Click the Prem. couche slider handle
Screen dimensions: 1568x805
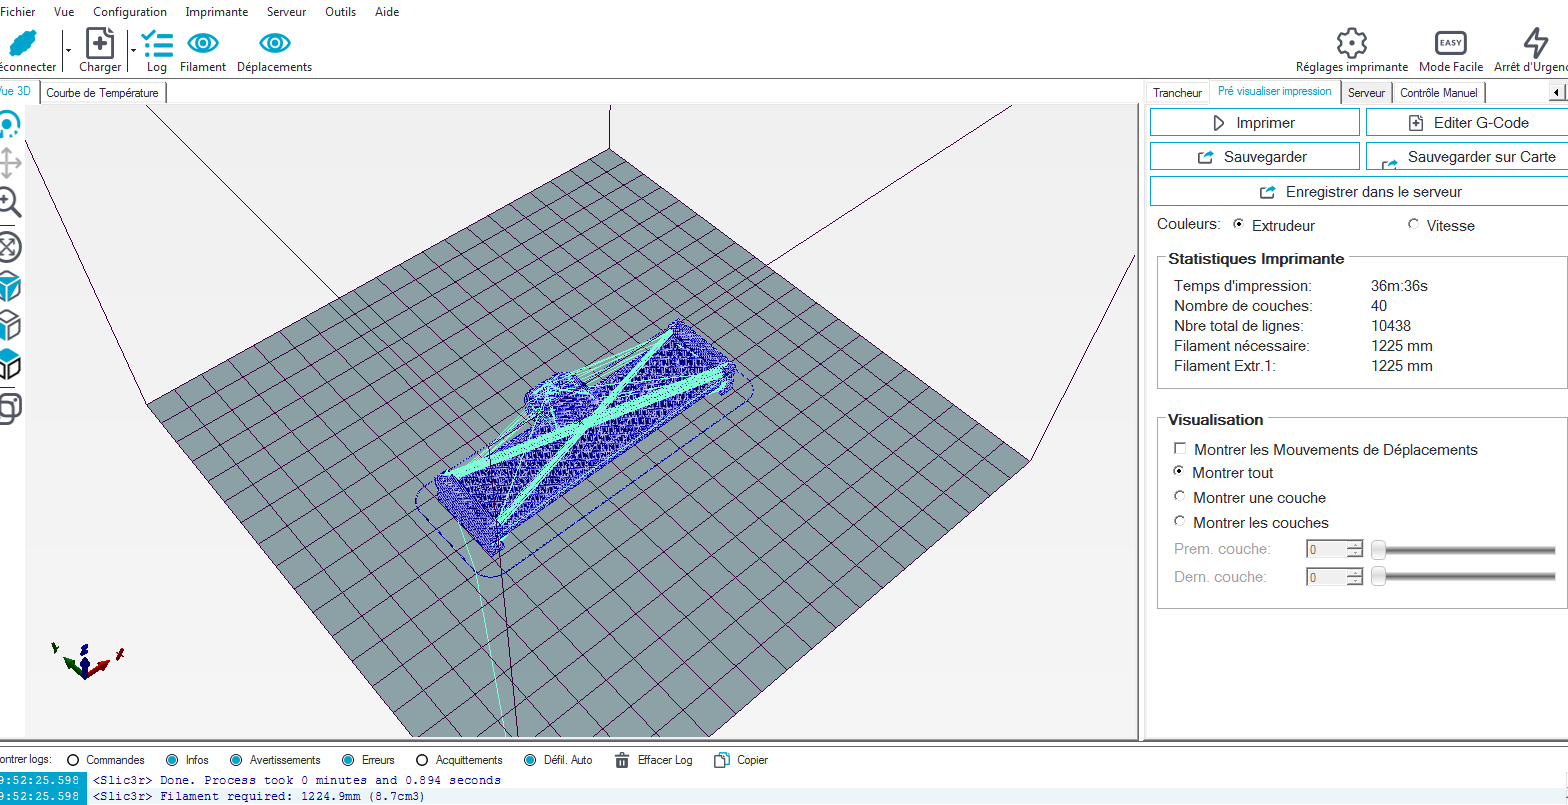click(x=1378, y=549)
